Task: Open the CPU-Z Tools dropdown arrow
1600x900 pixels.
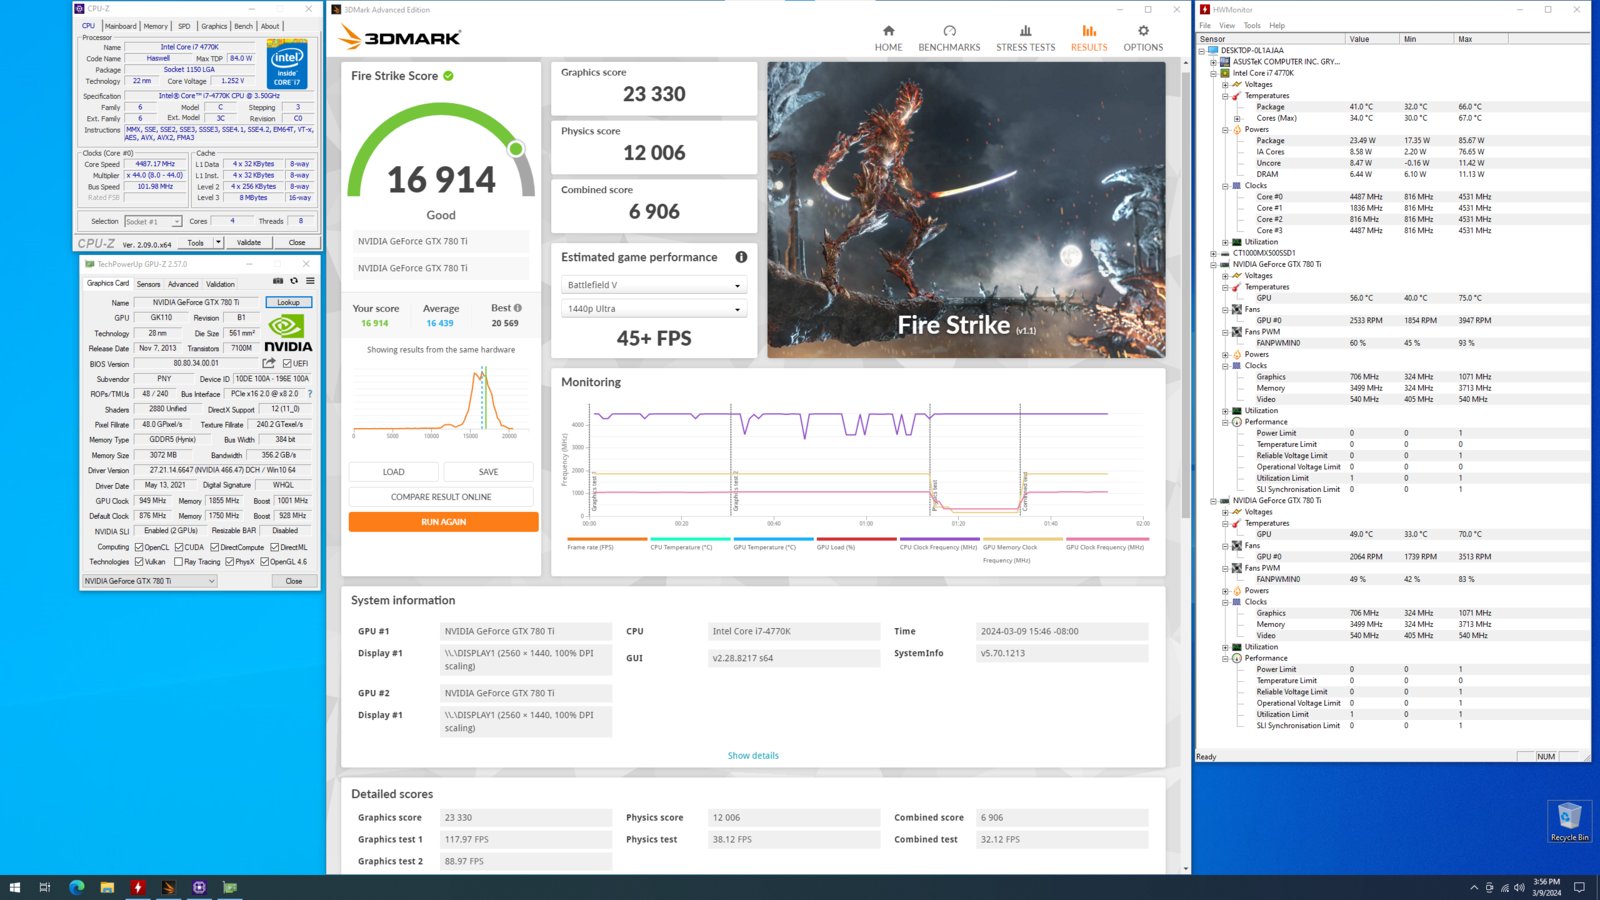Action: tap(218, 242)
